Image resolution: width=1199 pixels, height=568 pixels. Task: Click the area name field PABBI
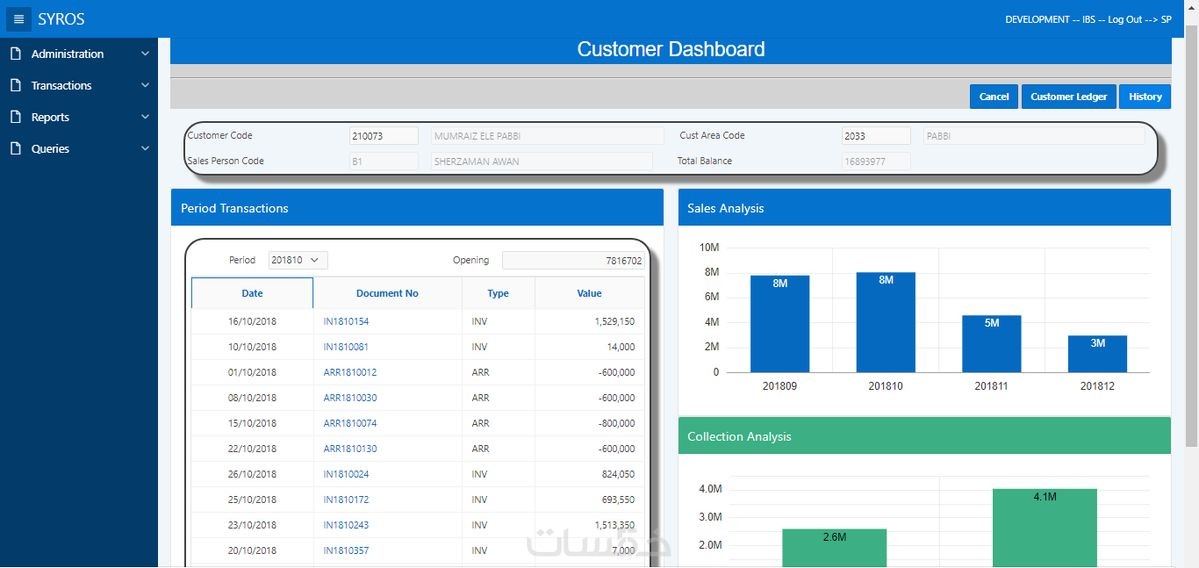tap(1034, 136)
